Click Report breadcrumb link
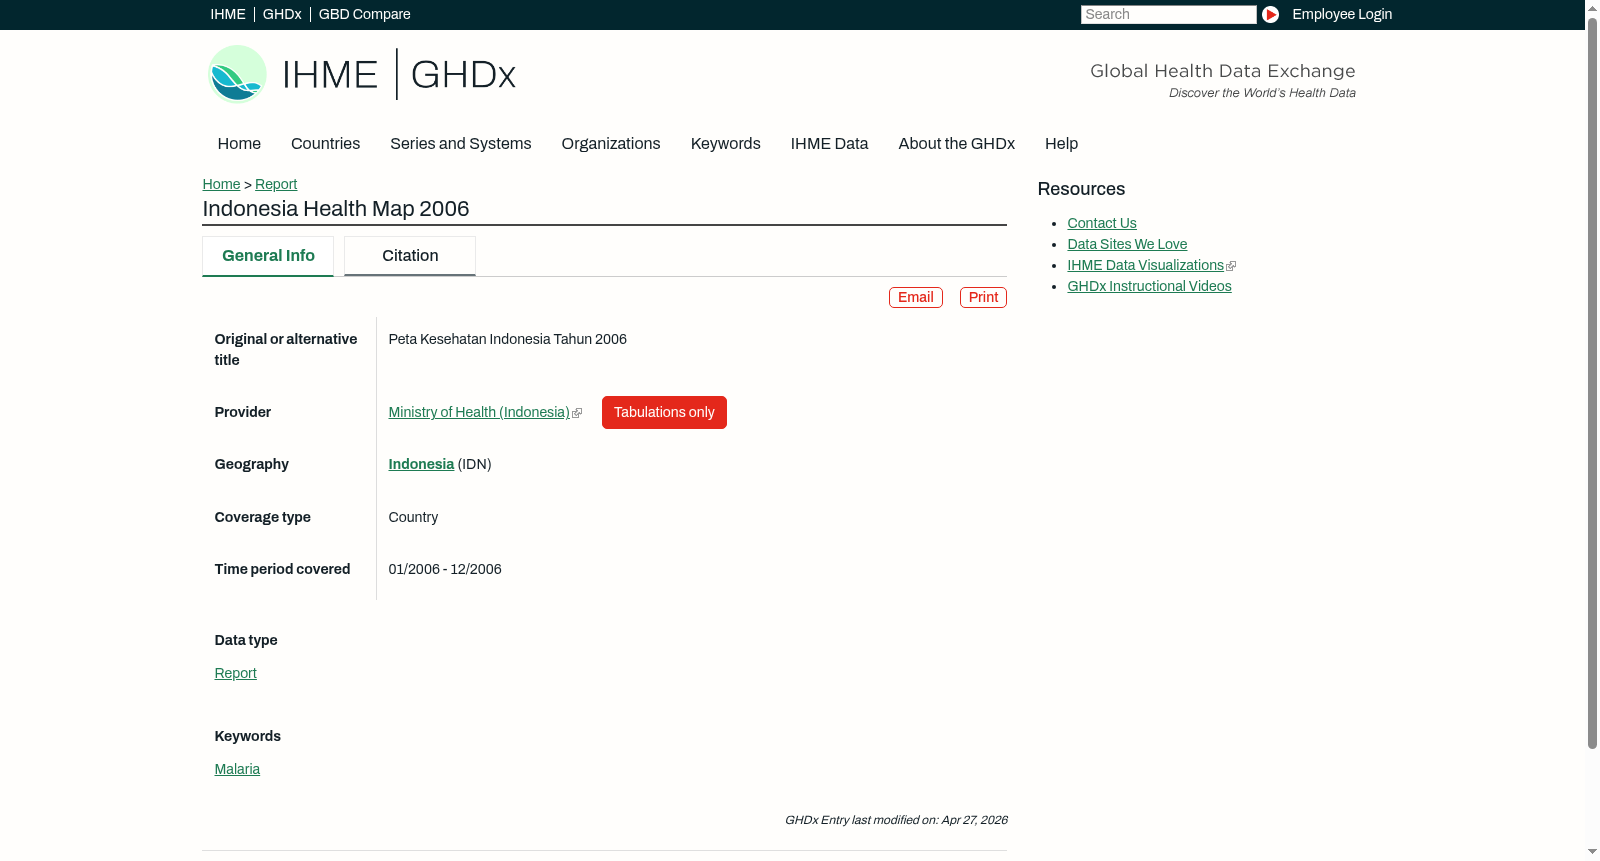Screen dimensions: 1600x861 (276, 184)
